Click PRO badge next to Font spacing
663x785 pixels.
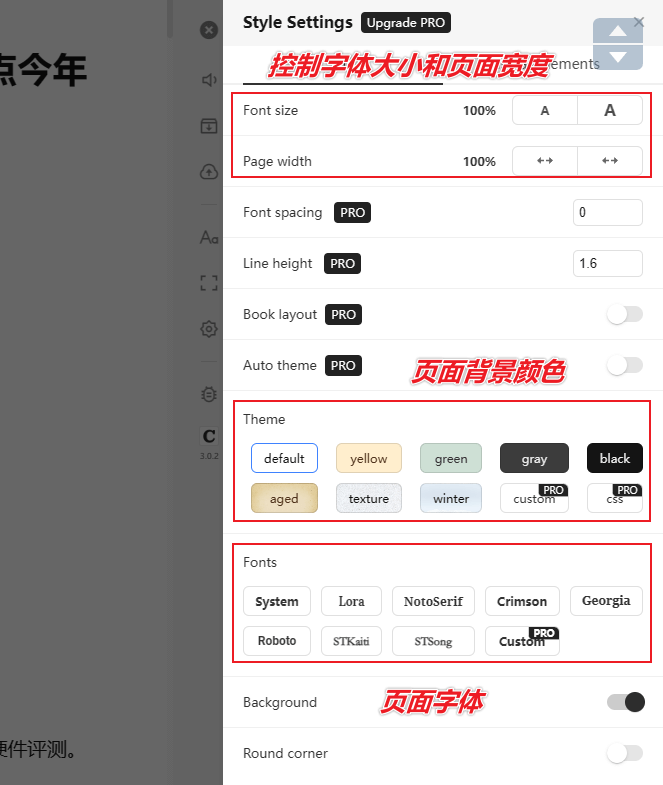click(x=353, y=212)
